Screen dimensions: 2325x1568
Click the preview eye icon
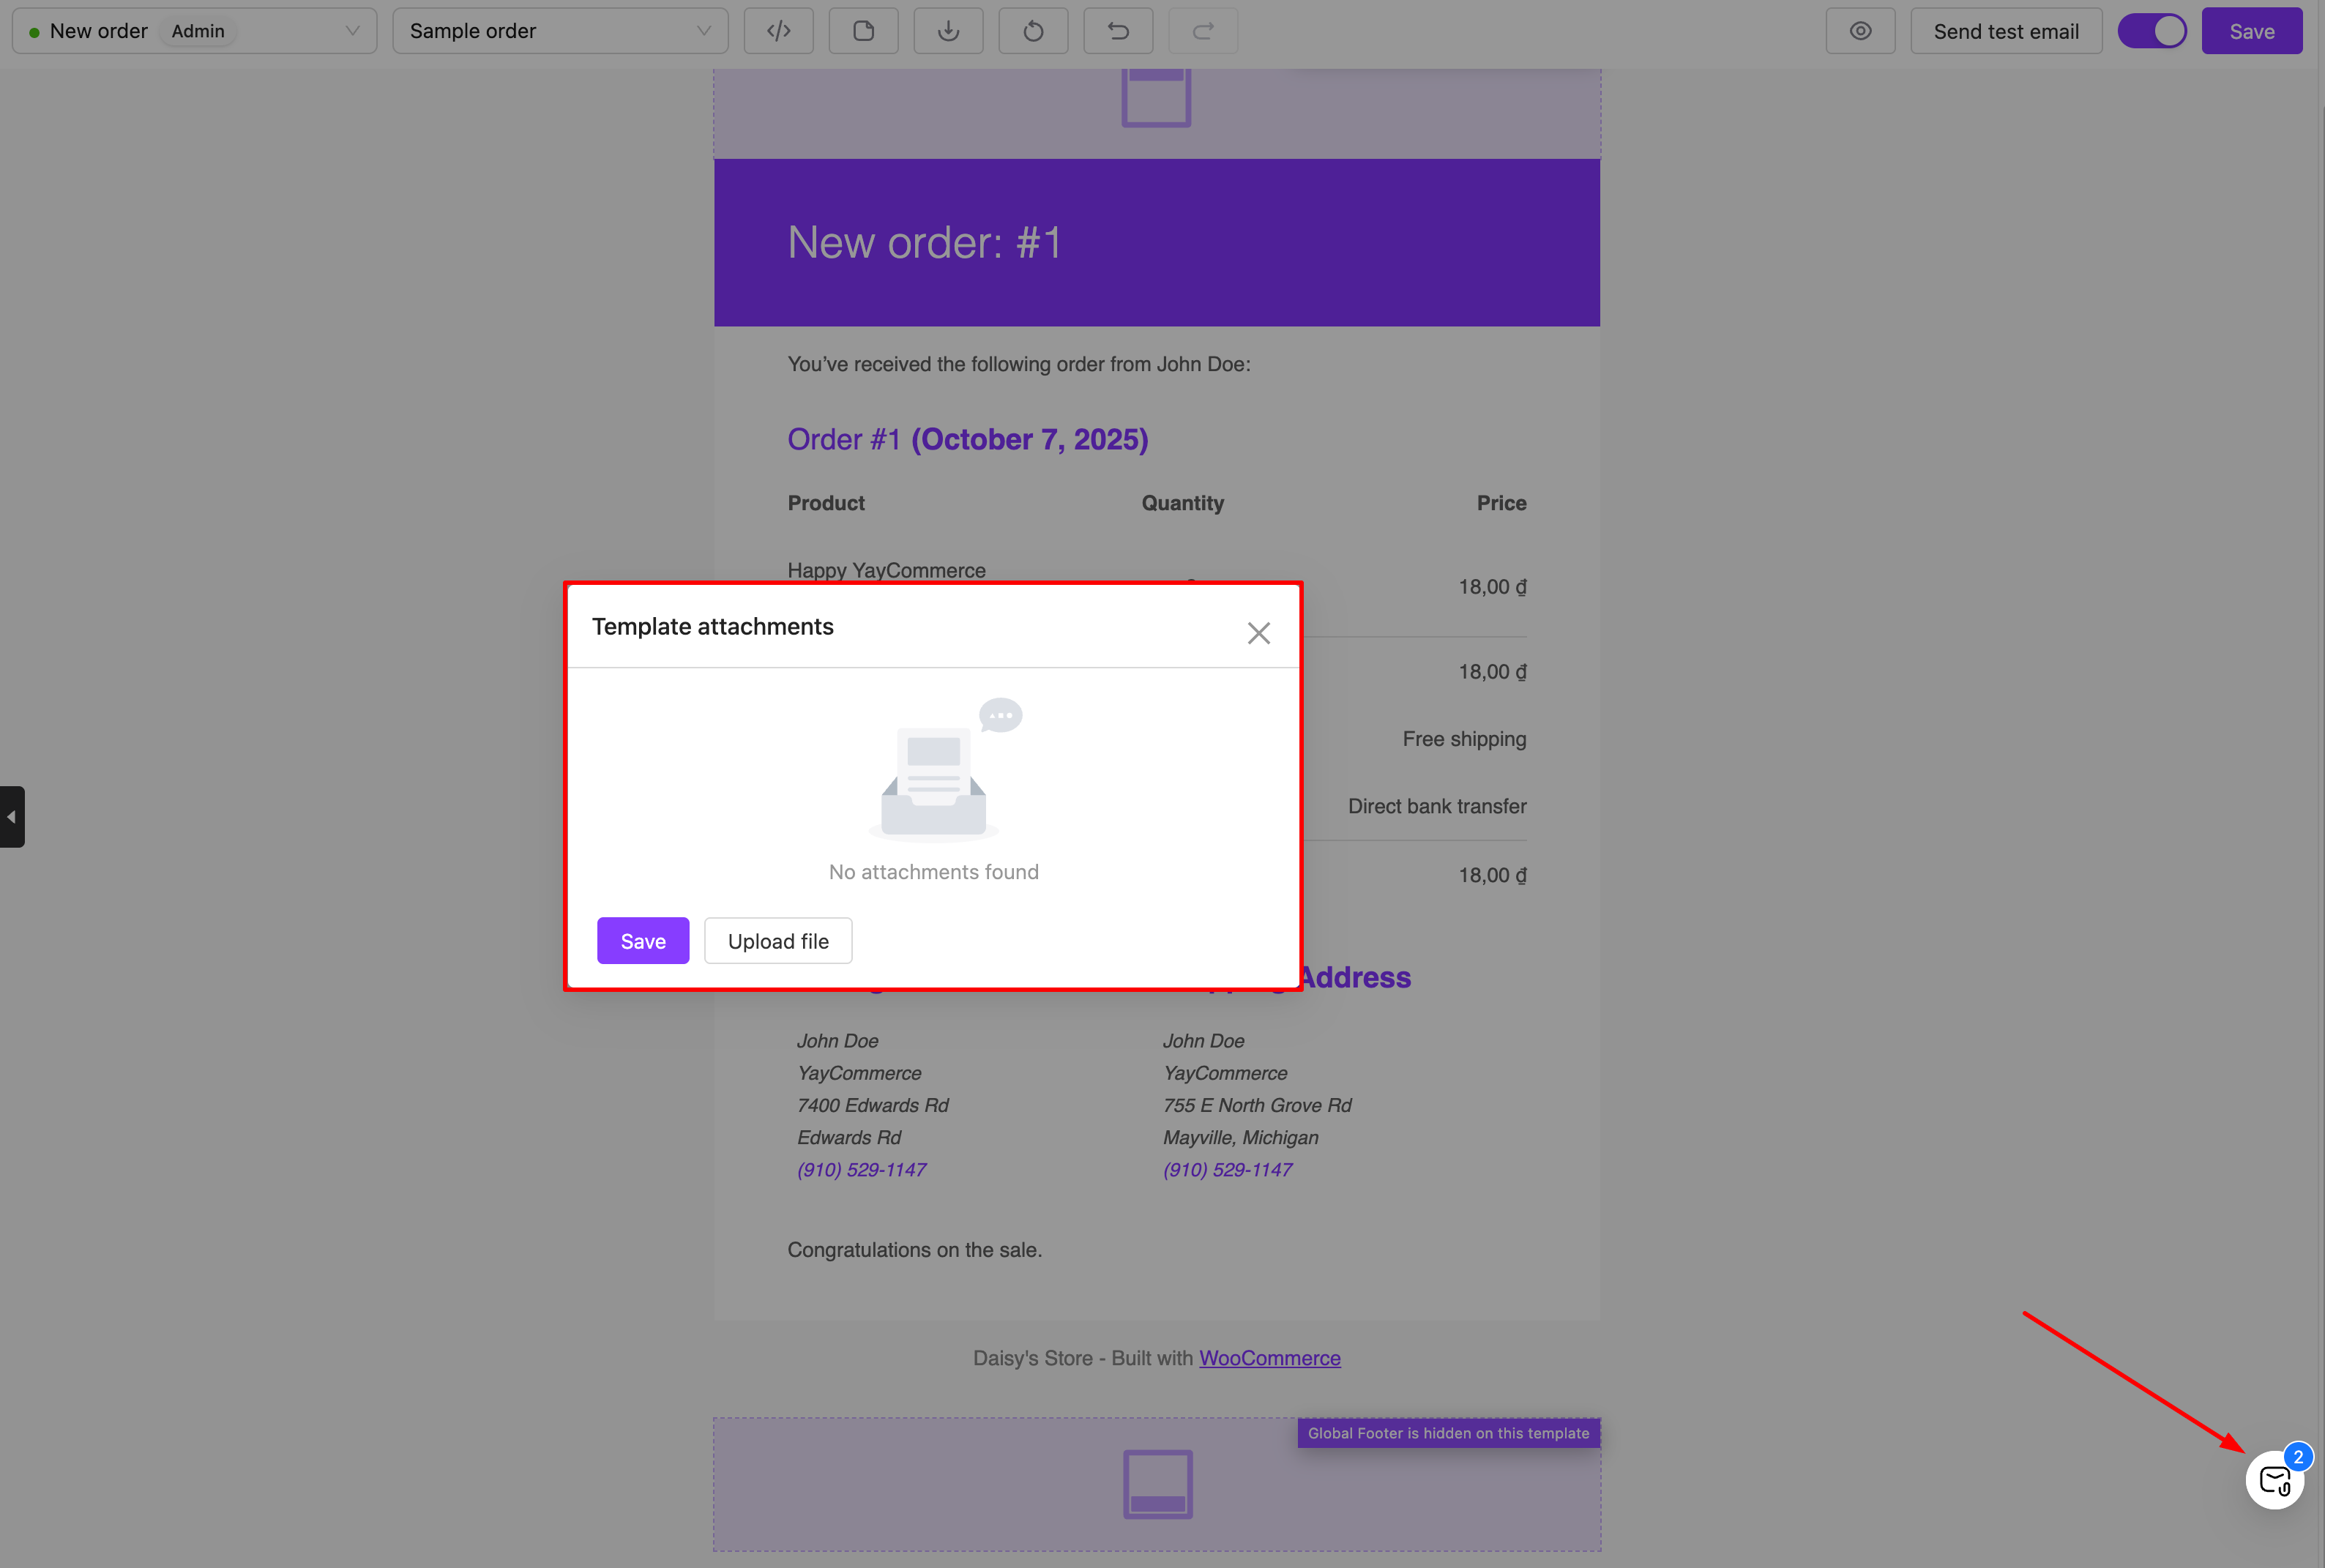(1860, 31)
